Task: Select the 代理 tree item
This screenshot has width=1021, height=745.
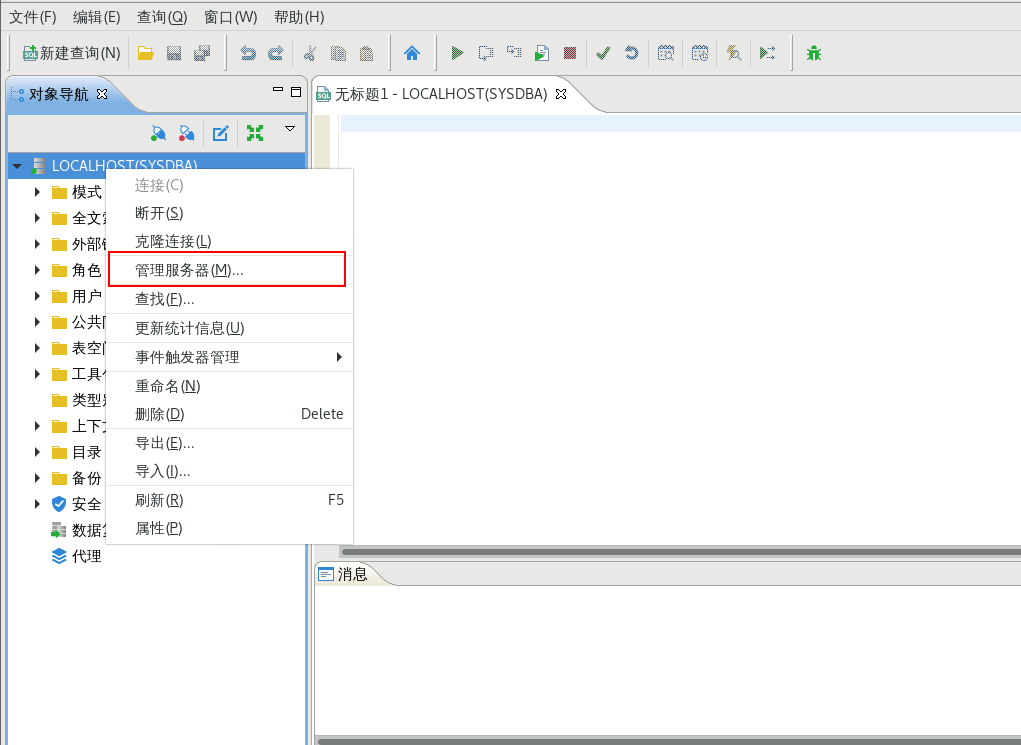Action: click(x=87, y=556)
